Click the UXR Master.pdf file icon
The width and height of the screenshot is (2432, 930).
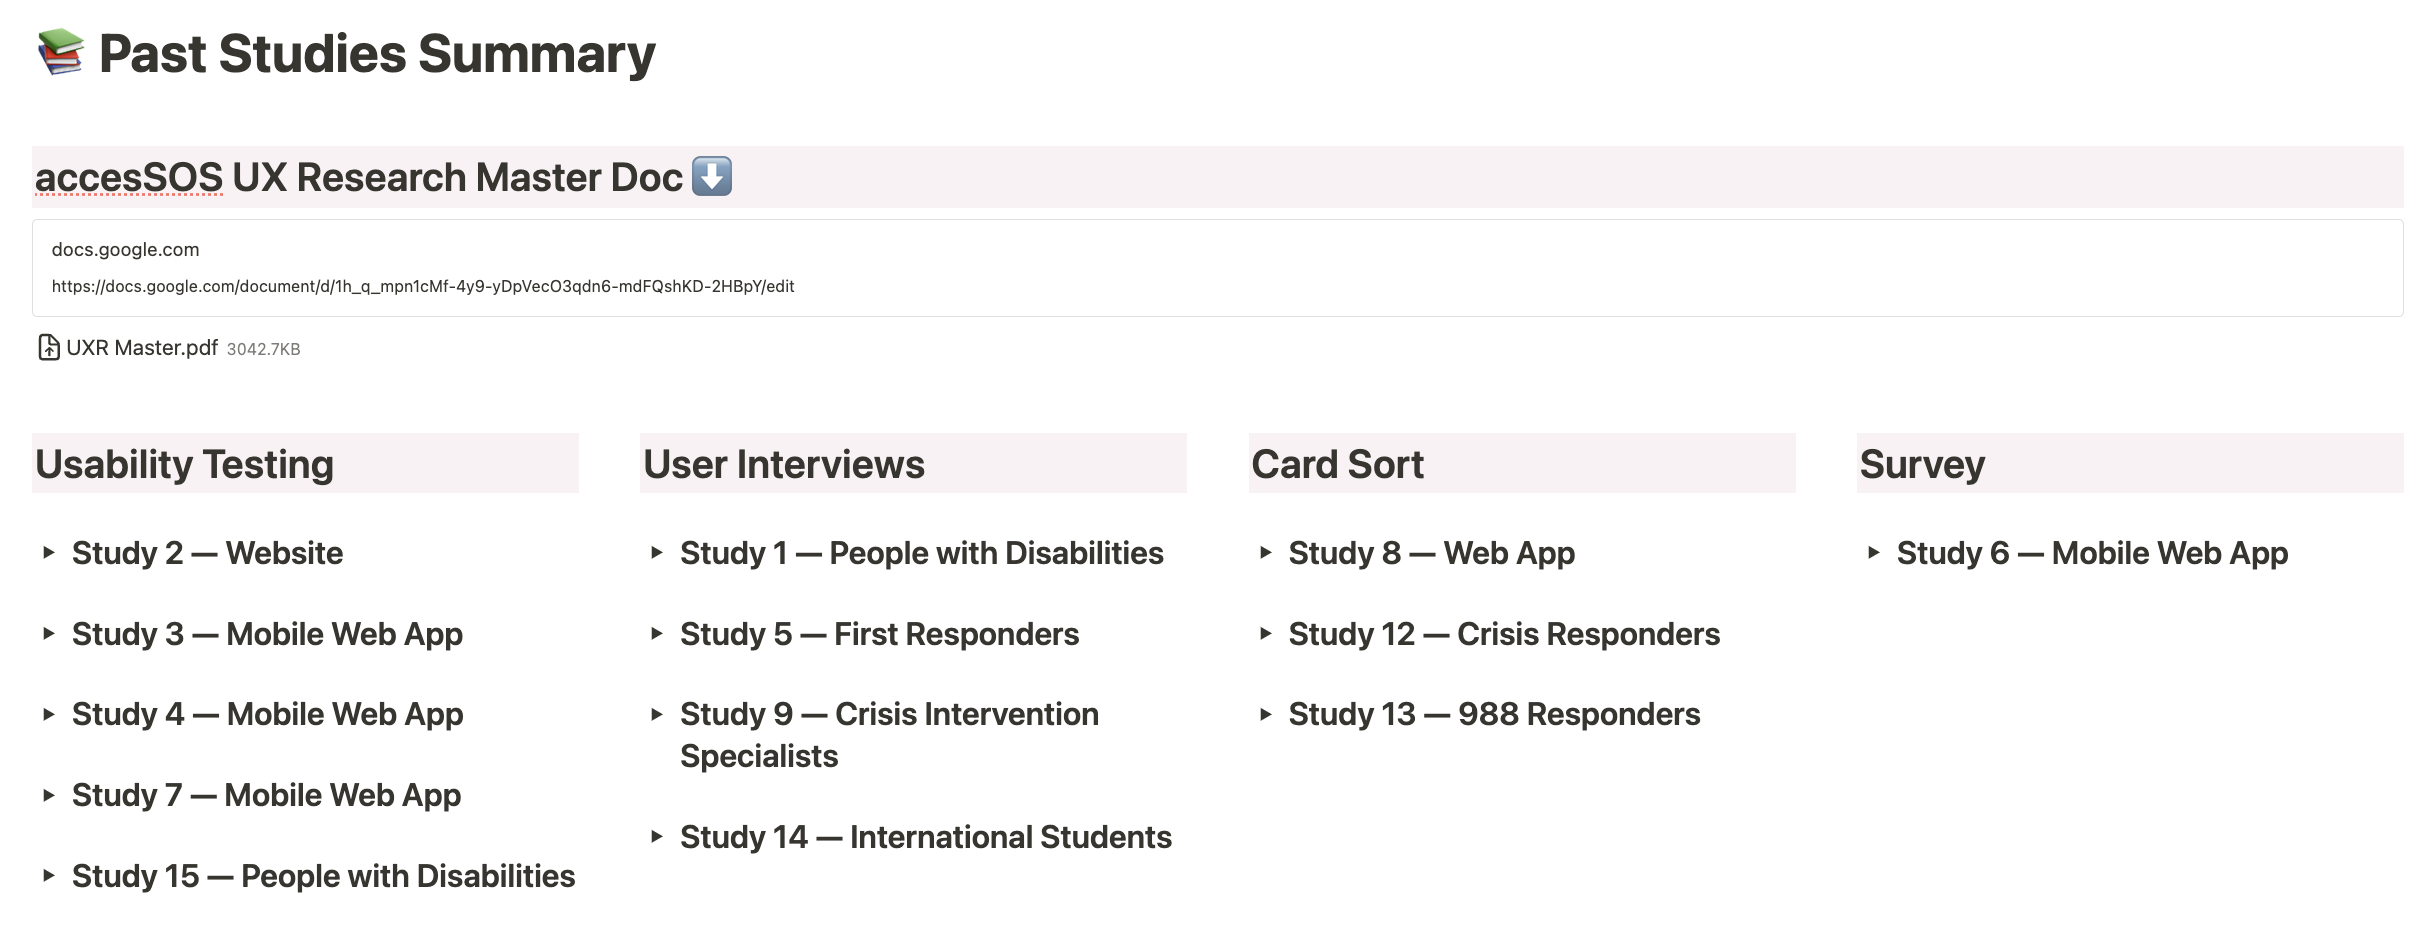coord(48,348)
